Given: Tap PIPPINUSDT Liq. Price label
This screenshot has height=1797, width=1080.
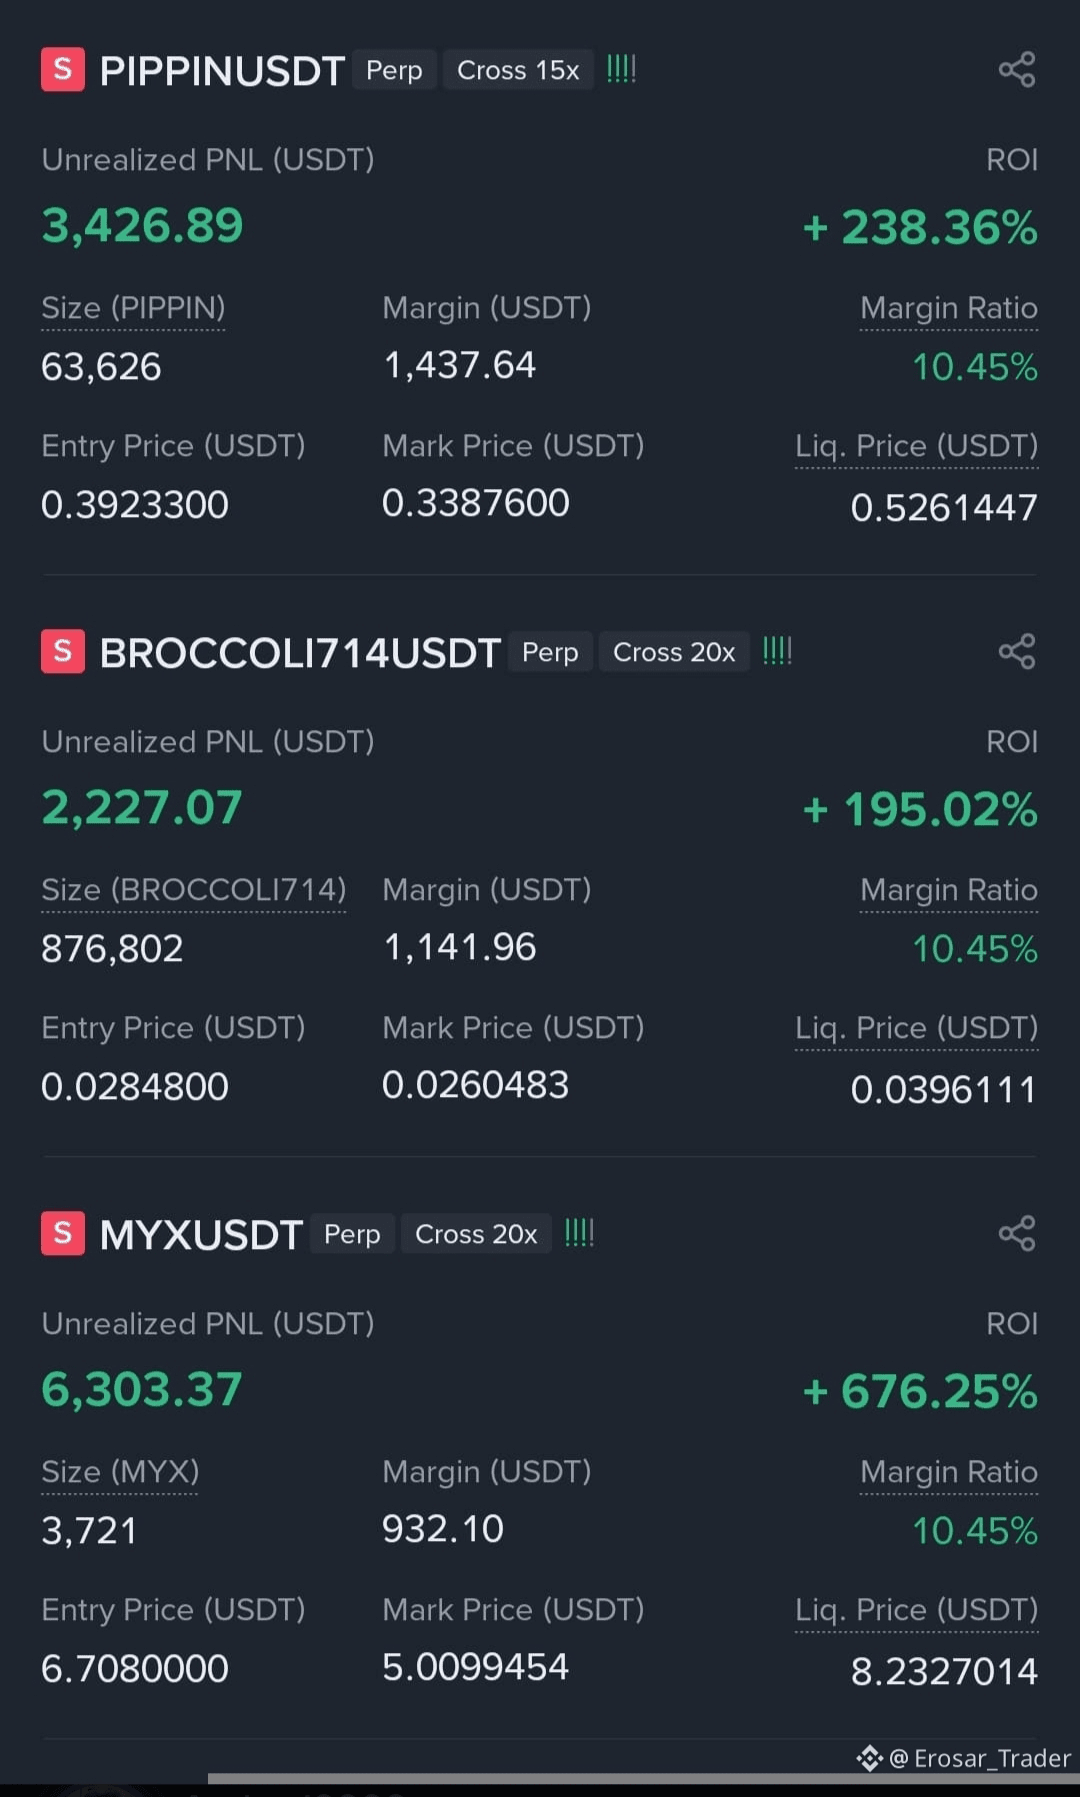Looking at the screenshot, I should tap(916, 446).
